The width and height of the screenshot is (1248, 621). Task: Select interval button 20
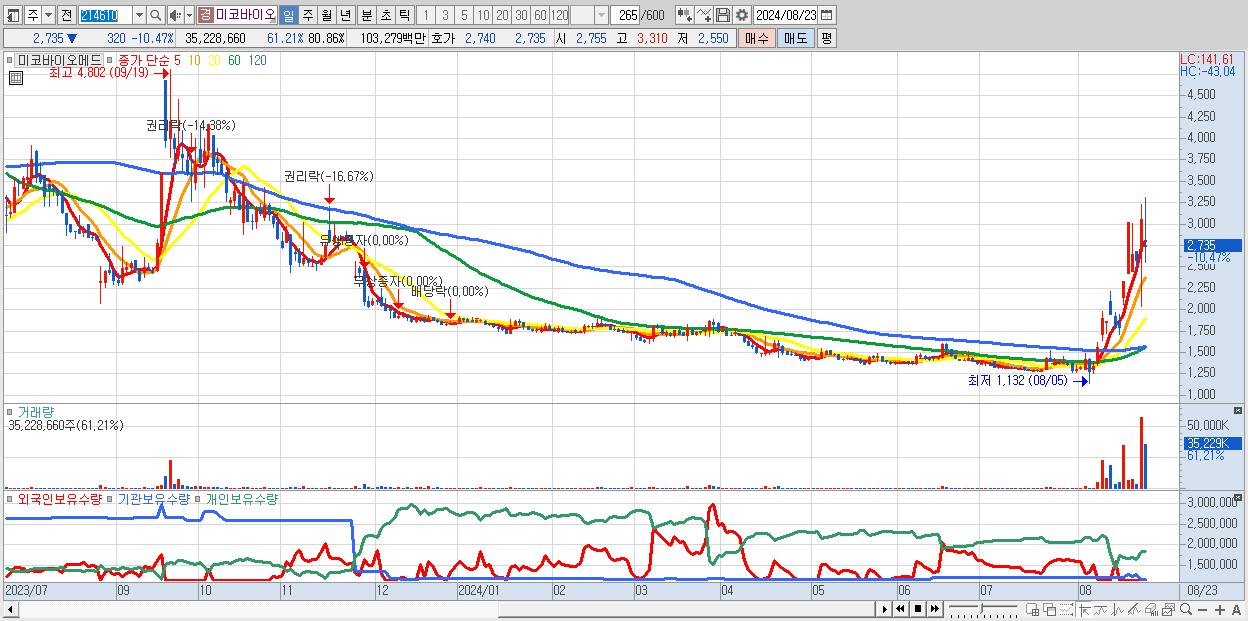coord(502,16)
